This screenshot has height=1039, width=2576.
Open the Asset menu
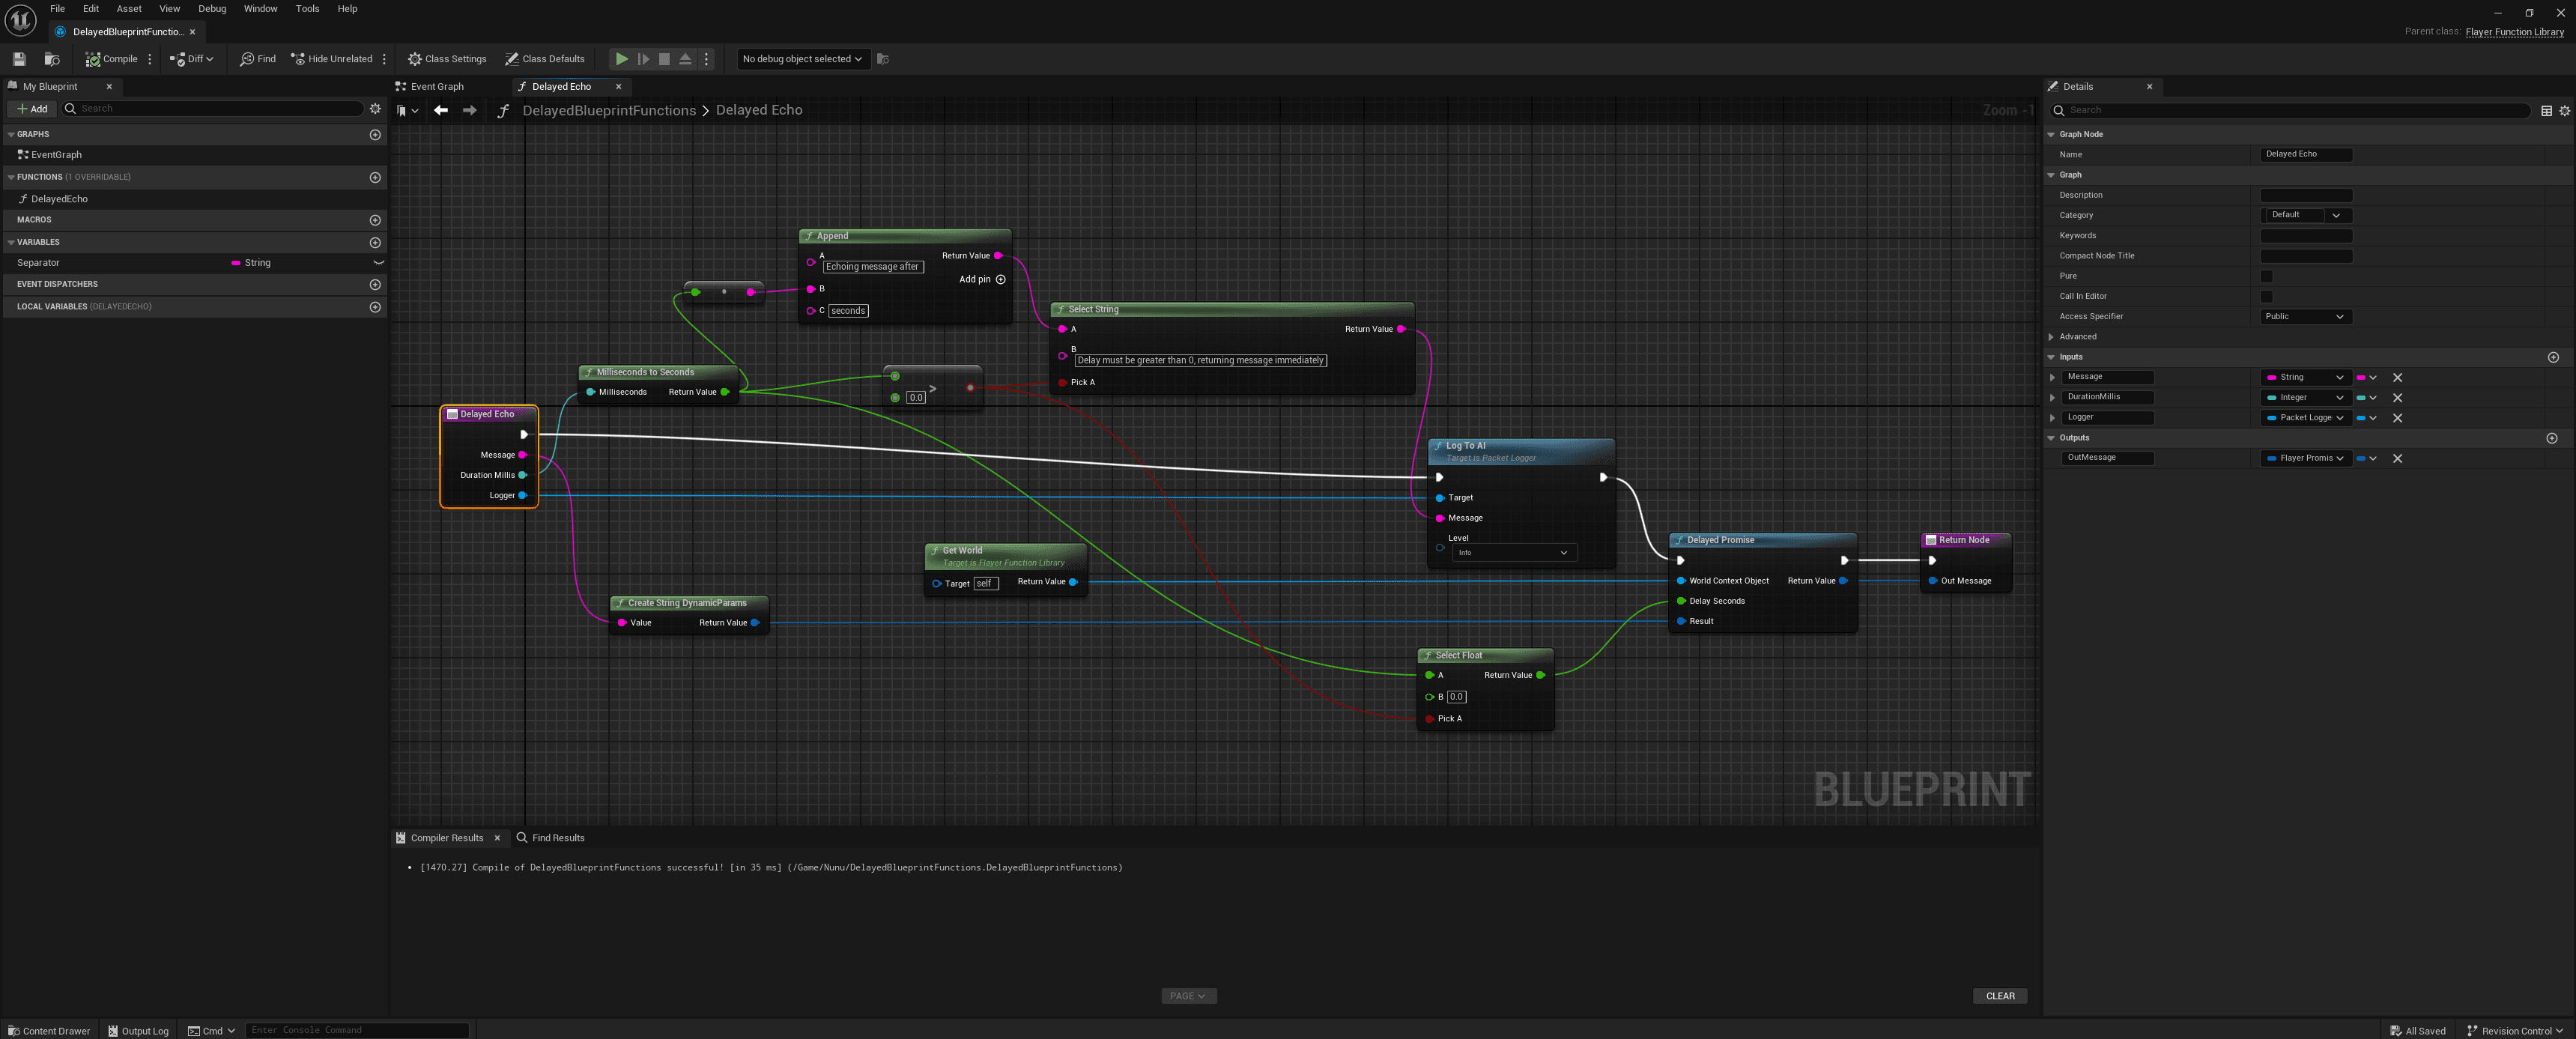[129, 9]
